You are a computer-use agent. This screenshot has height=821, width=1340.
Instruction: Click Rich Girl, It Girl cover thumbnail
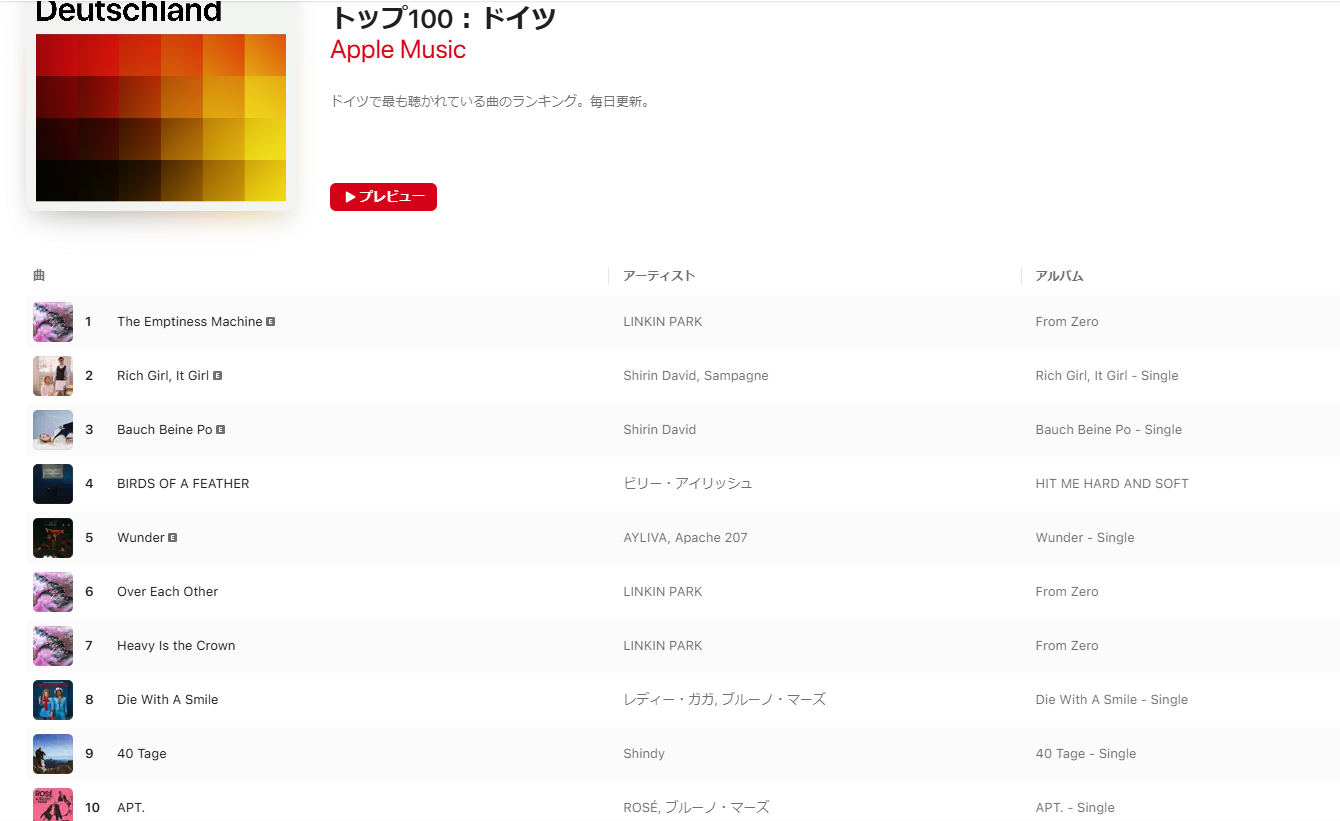pyautogui.click(x=53, y=376)
